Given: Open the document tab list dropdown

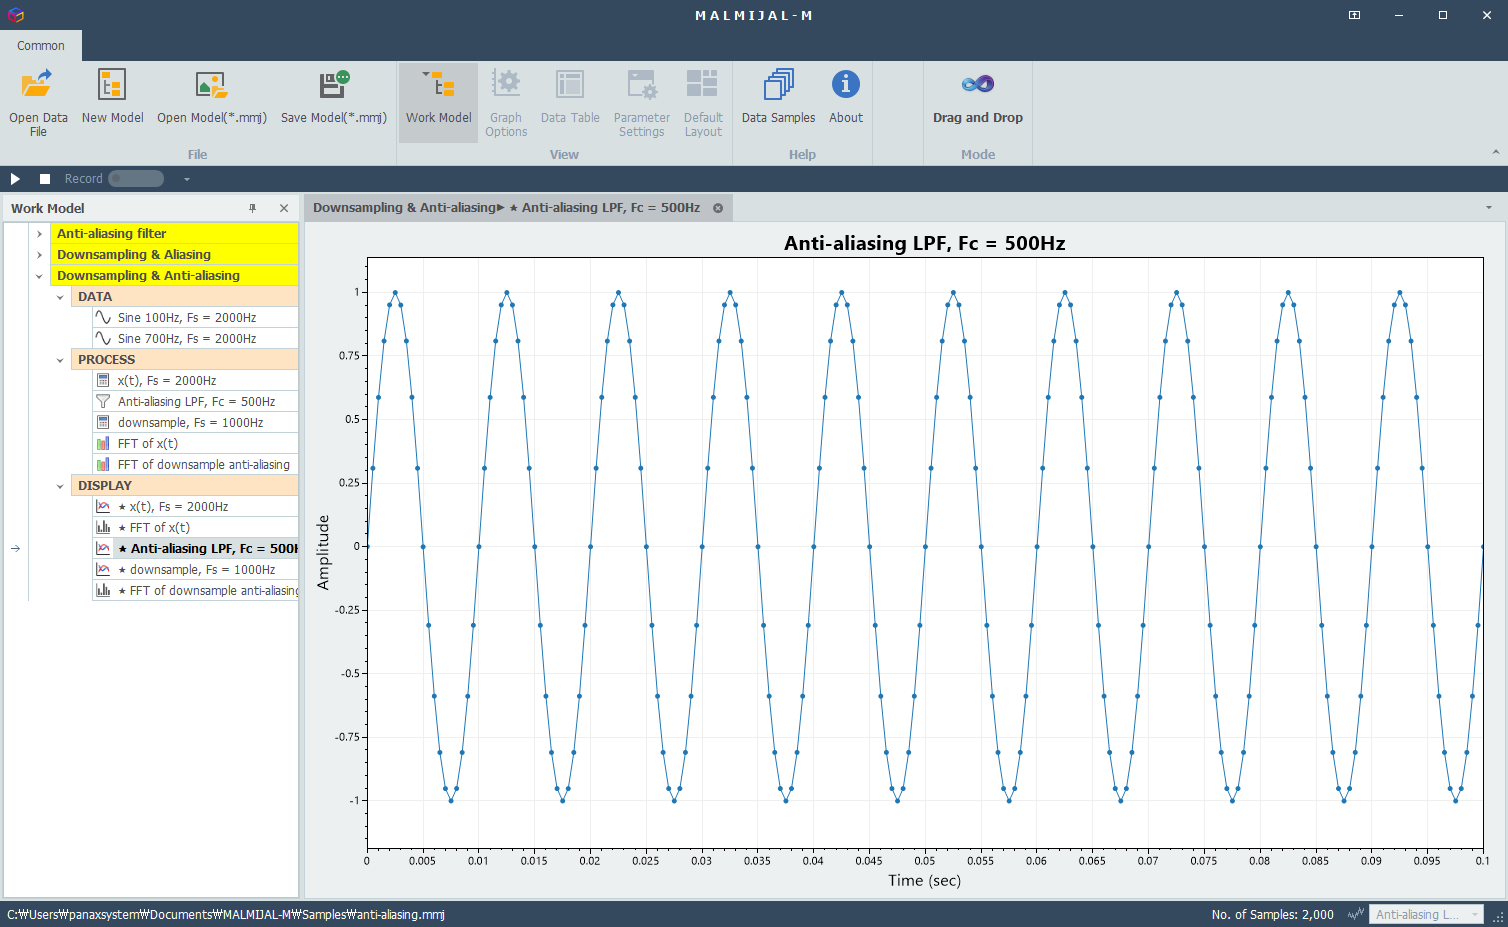Looking at the screenshot, I should tap(1489, 208).
